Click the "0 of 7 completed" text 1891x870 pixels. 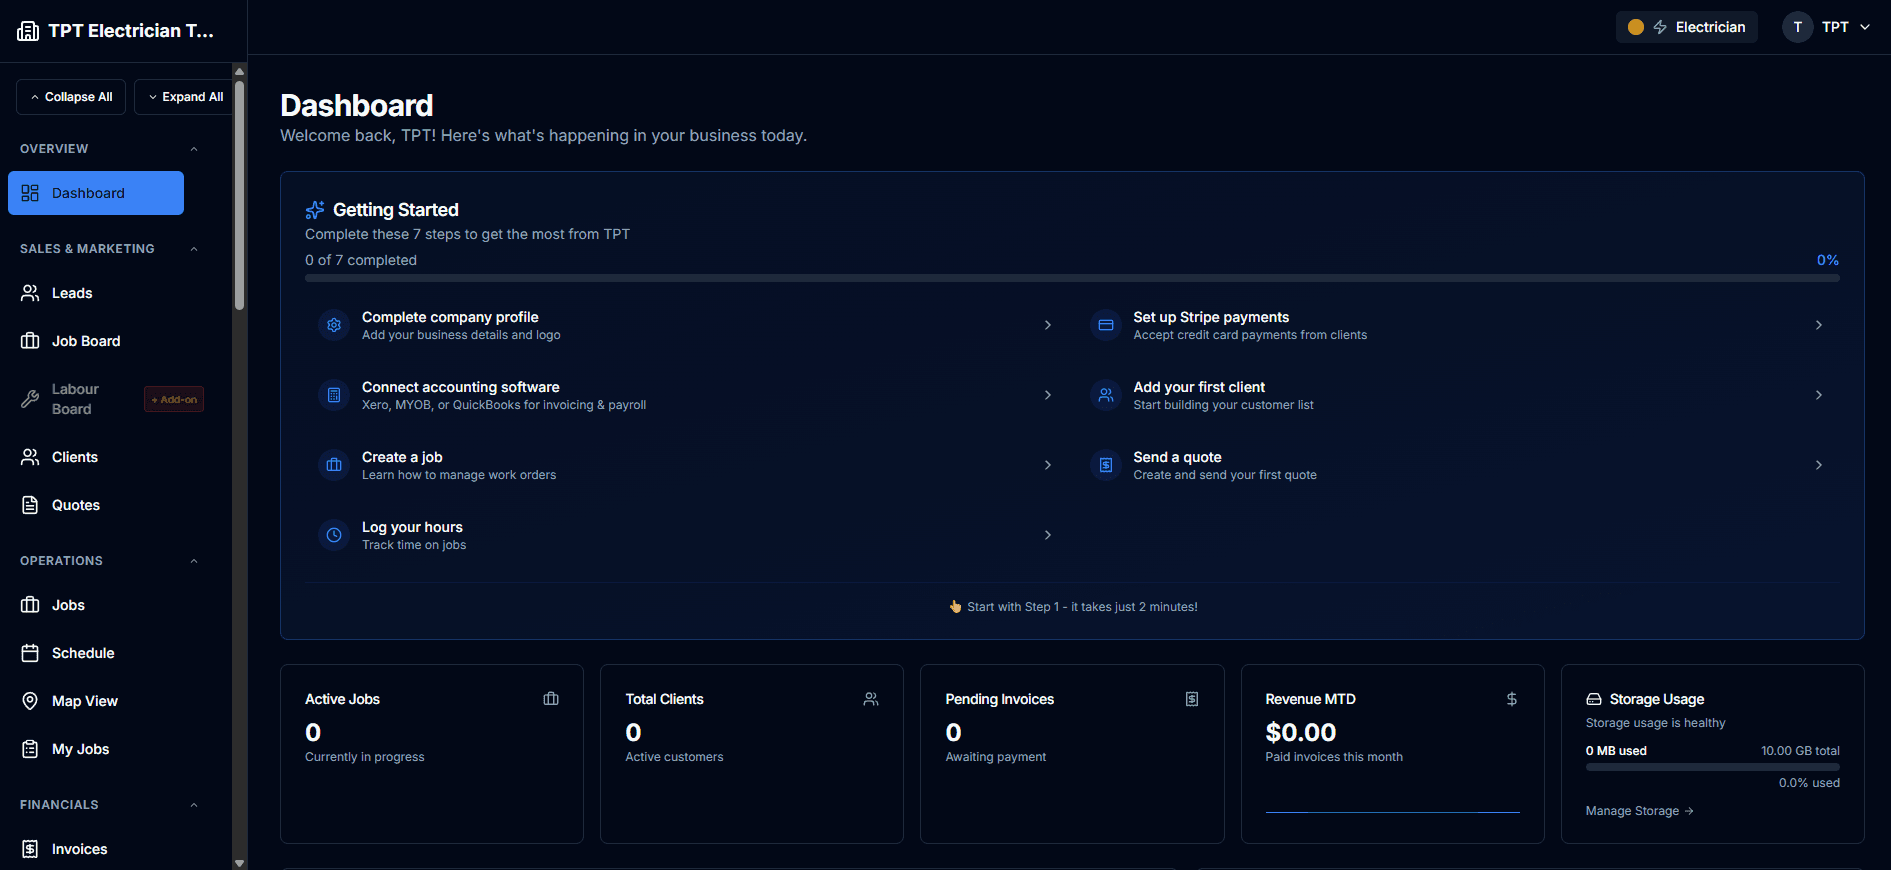pyautogui.click(x=361, y=260)
